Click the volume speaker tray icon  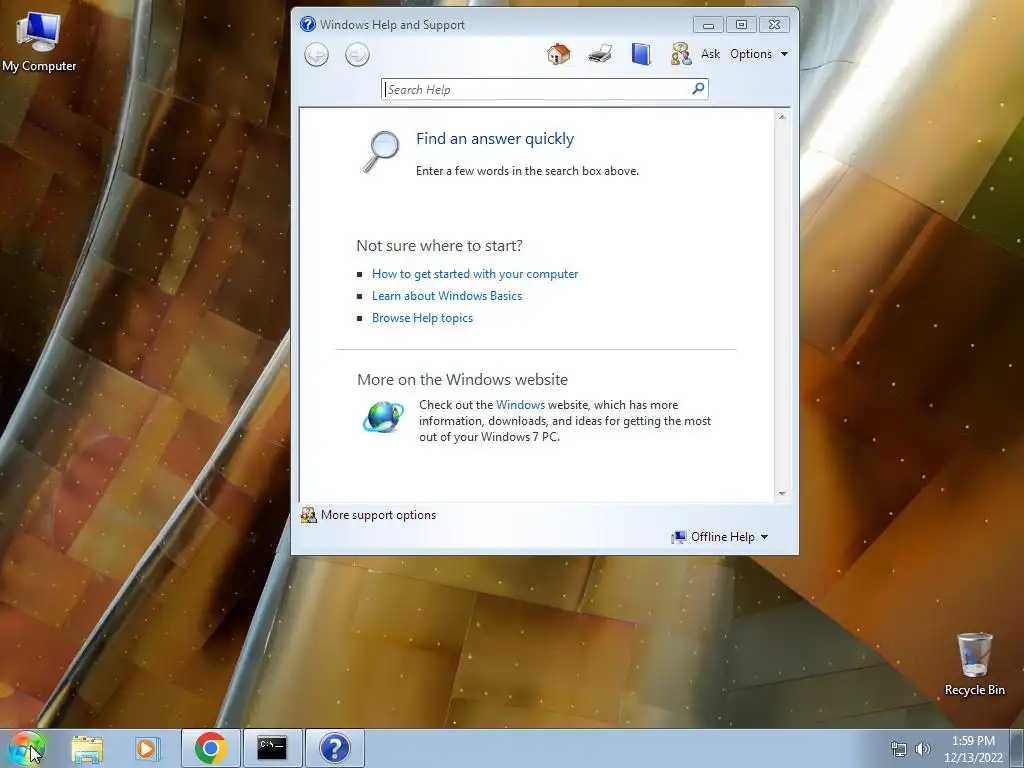pos(923,749)
